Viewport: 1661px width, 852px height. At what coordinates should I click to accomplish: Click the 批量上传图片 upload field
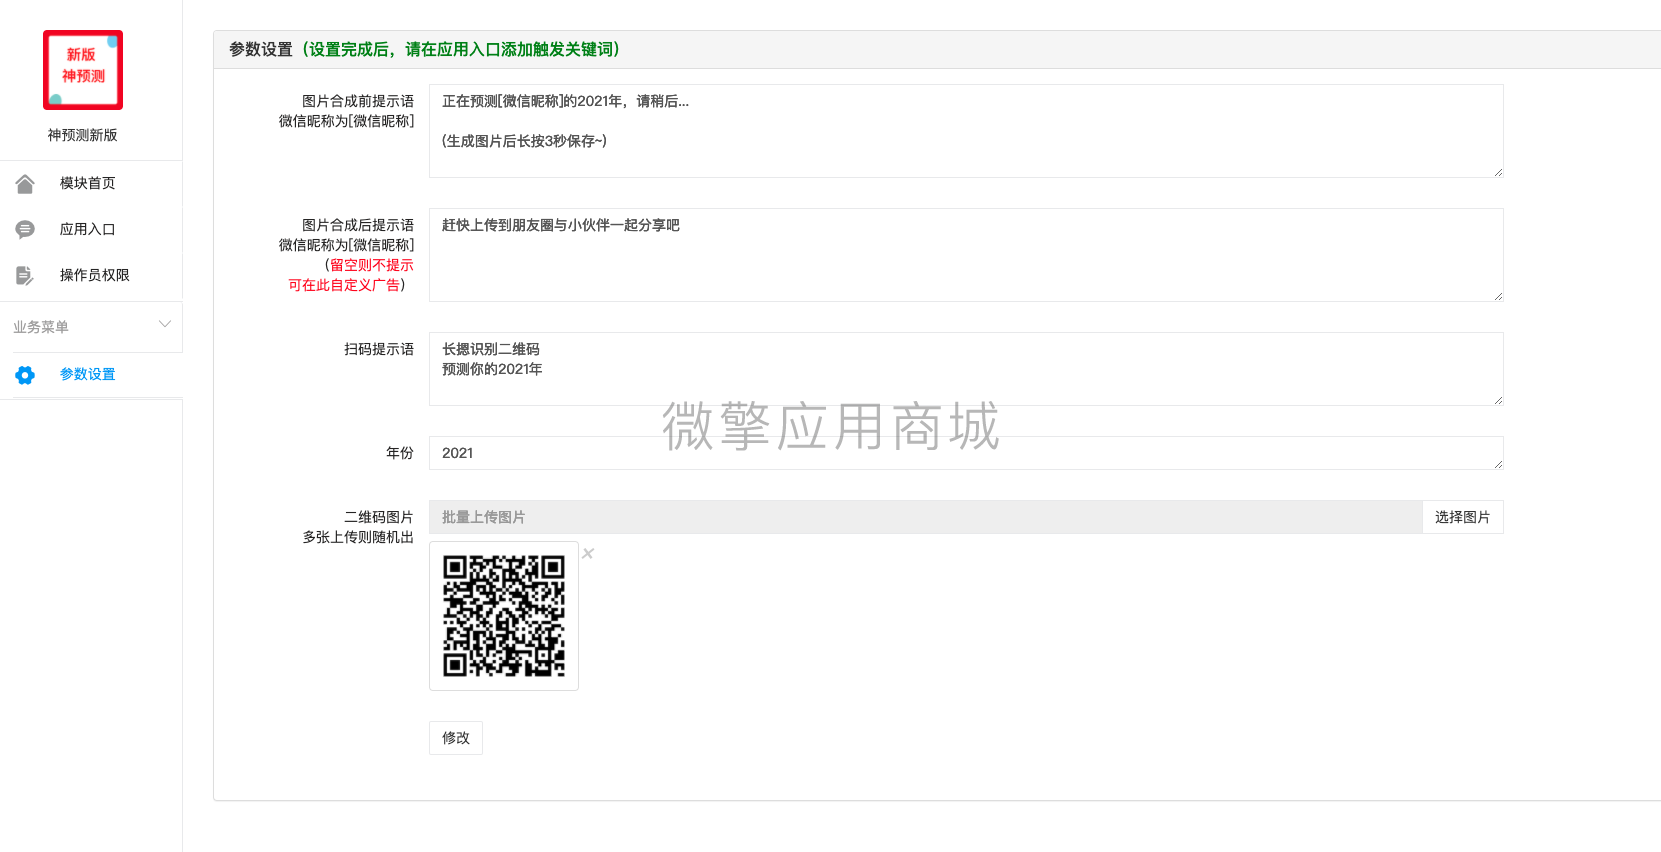click(925, 517)
